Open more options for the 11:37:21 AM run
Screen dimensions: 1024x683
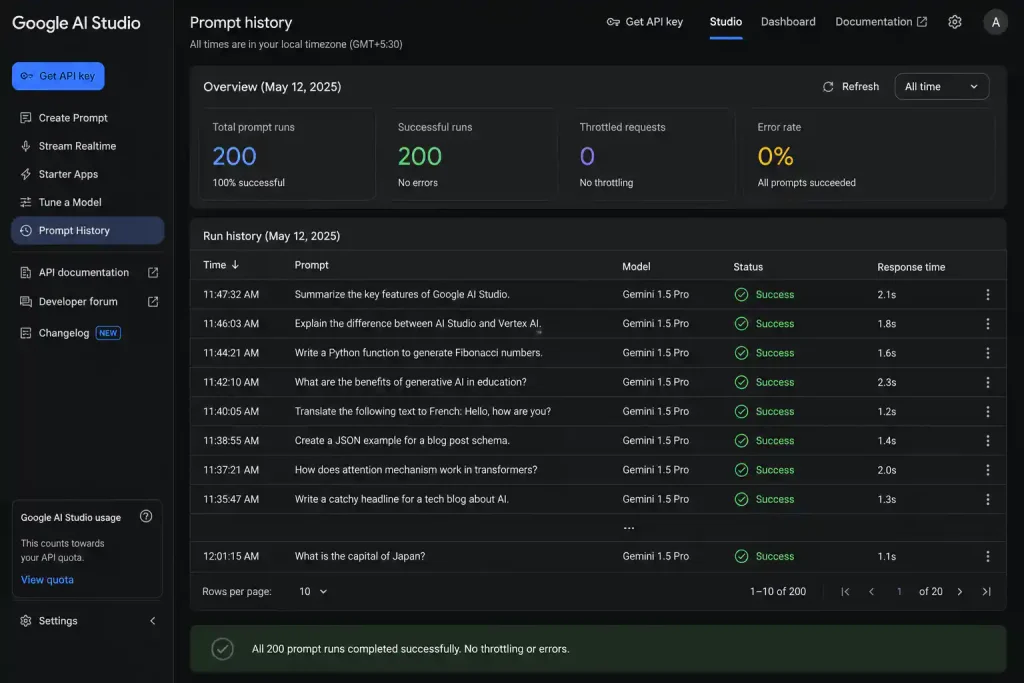(x=987, y=470)
